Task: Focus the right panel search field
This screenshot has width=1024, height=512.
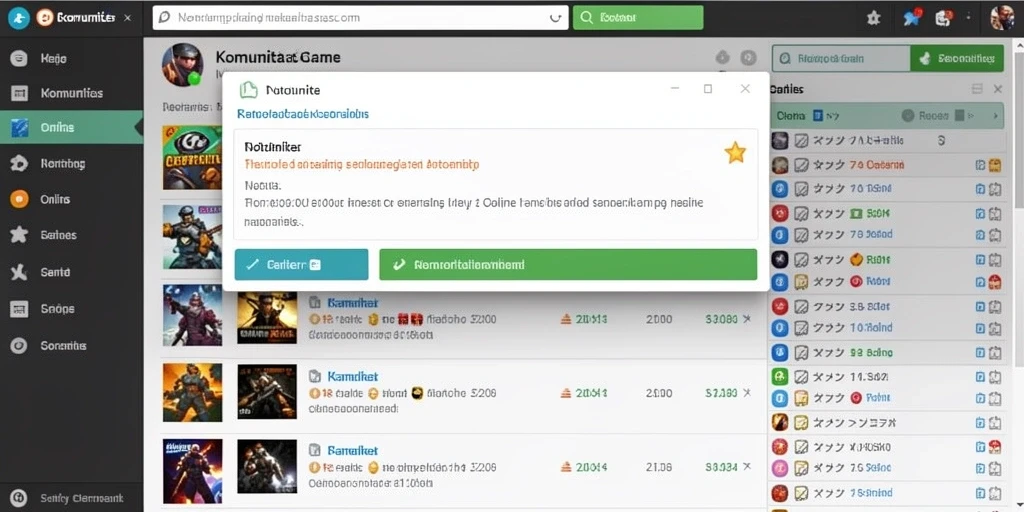Action: click(x=841, y=58)
